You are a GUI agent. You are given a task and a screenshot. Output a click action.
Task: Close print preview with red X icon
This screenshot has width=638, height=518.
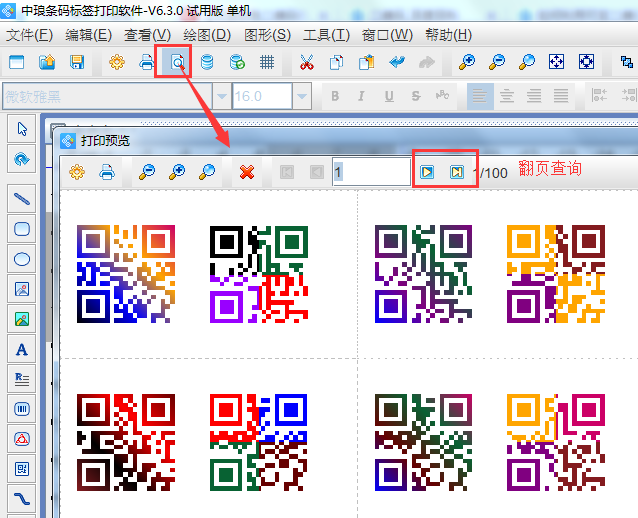(246, 172)
